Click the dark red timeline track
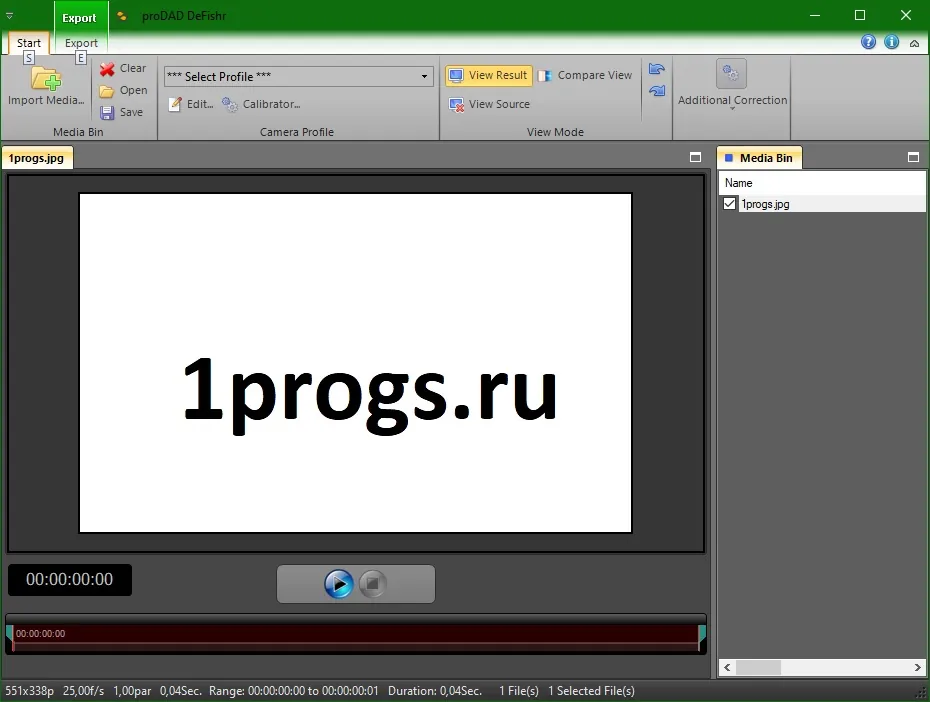Viewport: 930px width, 702px height. 355,638
